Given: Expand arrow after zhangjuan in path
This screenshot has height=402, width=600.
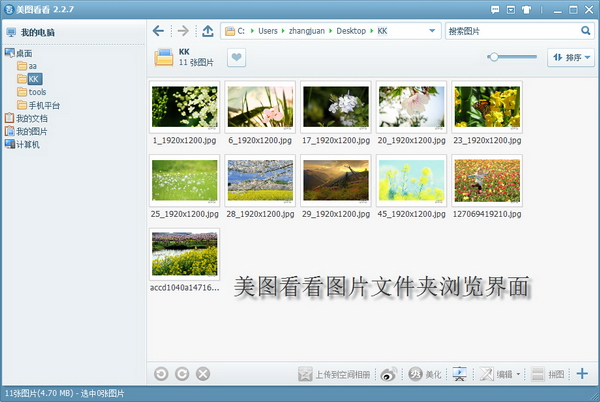Looking at the screenshot, I should [331, 31].
